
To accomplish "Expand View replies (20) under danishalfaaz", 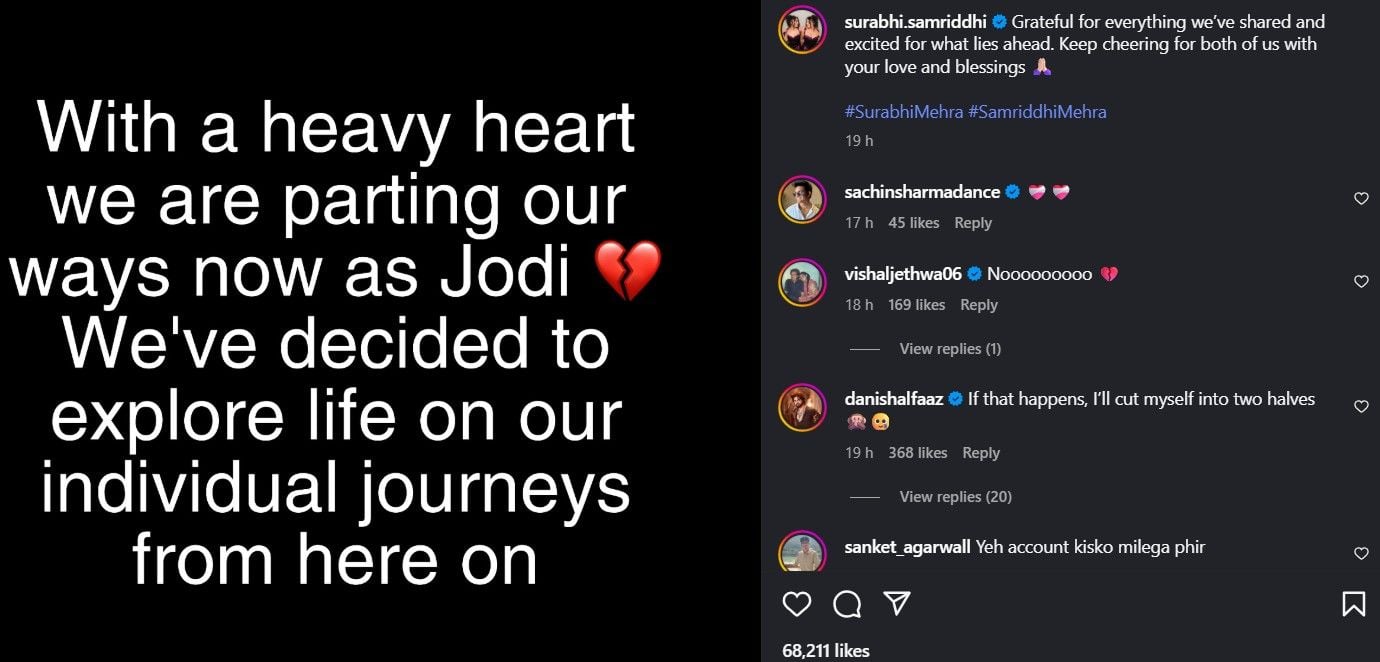I will tap(955, 497).
